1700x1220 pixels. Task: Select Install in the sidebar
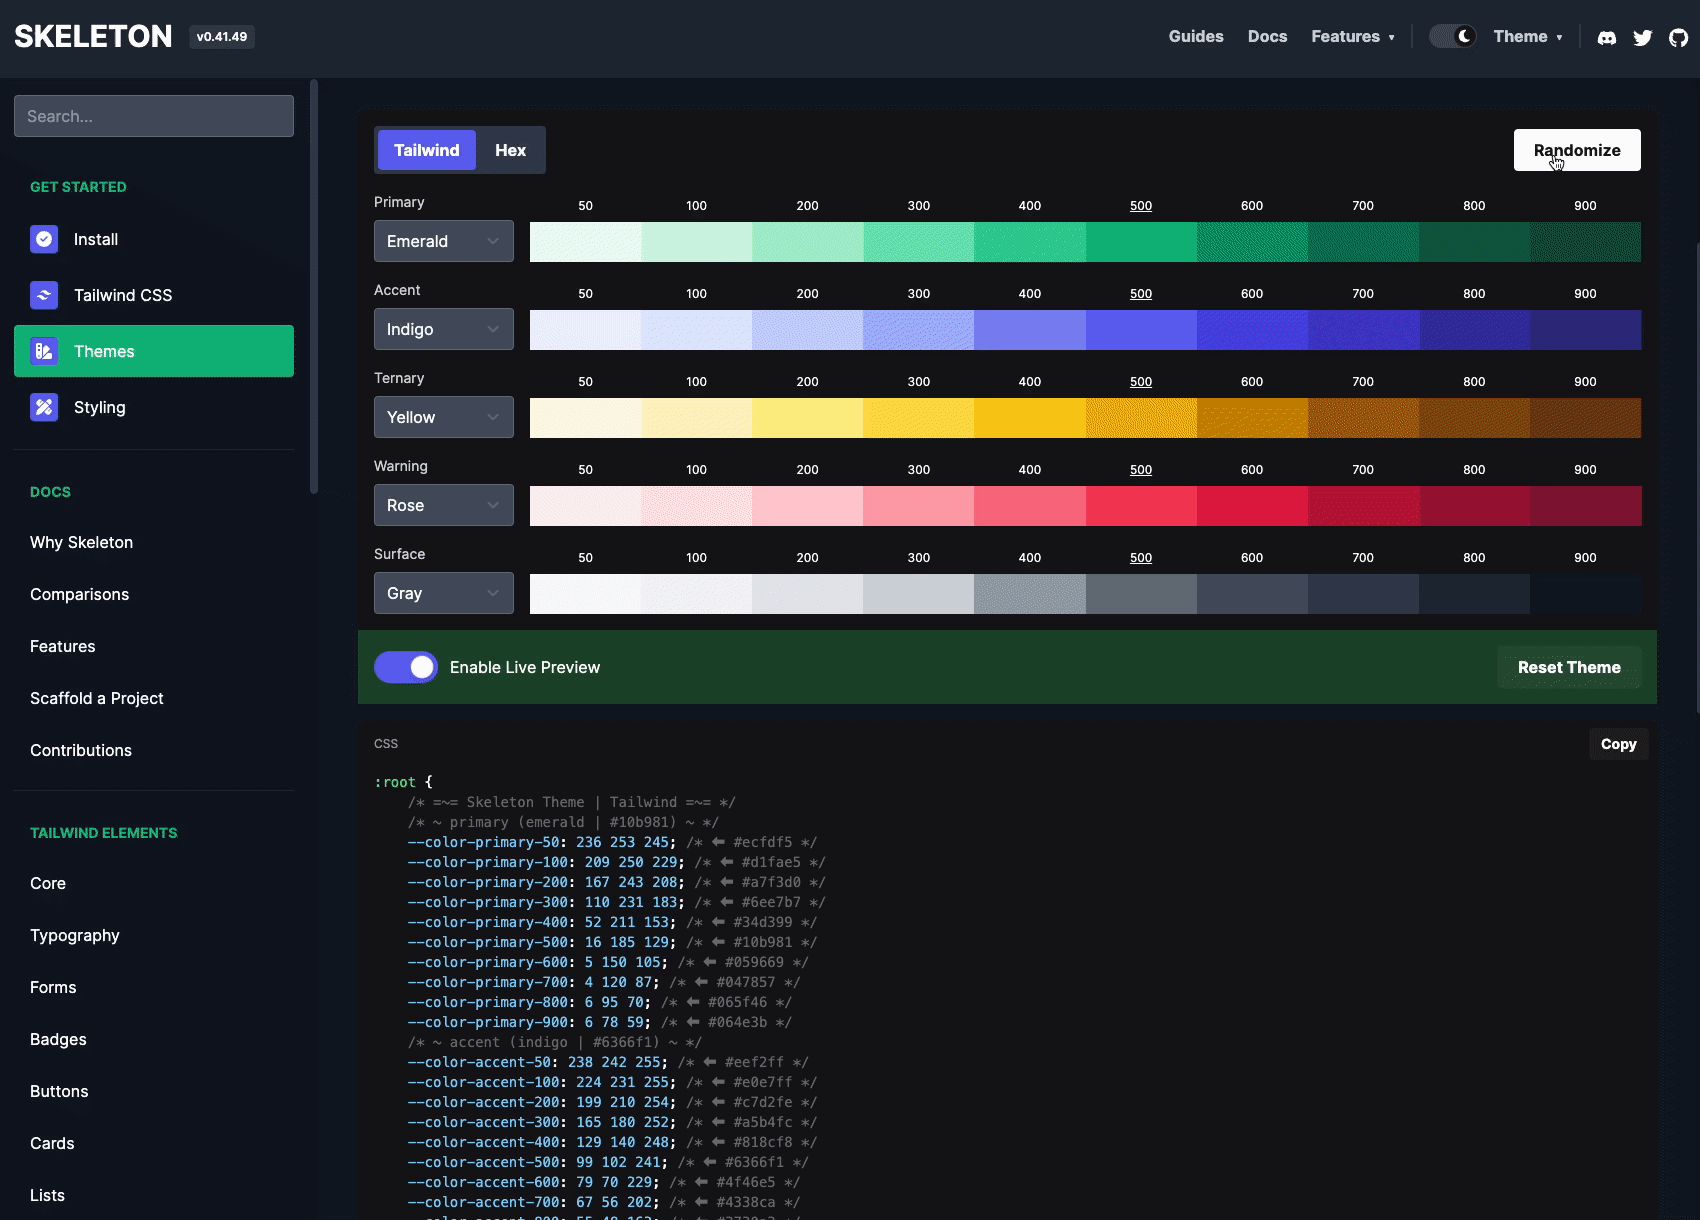pyautogui.click(x=154, y=239)
